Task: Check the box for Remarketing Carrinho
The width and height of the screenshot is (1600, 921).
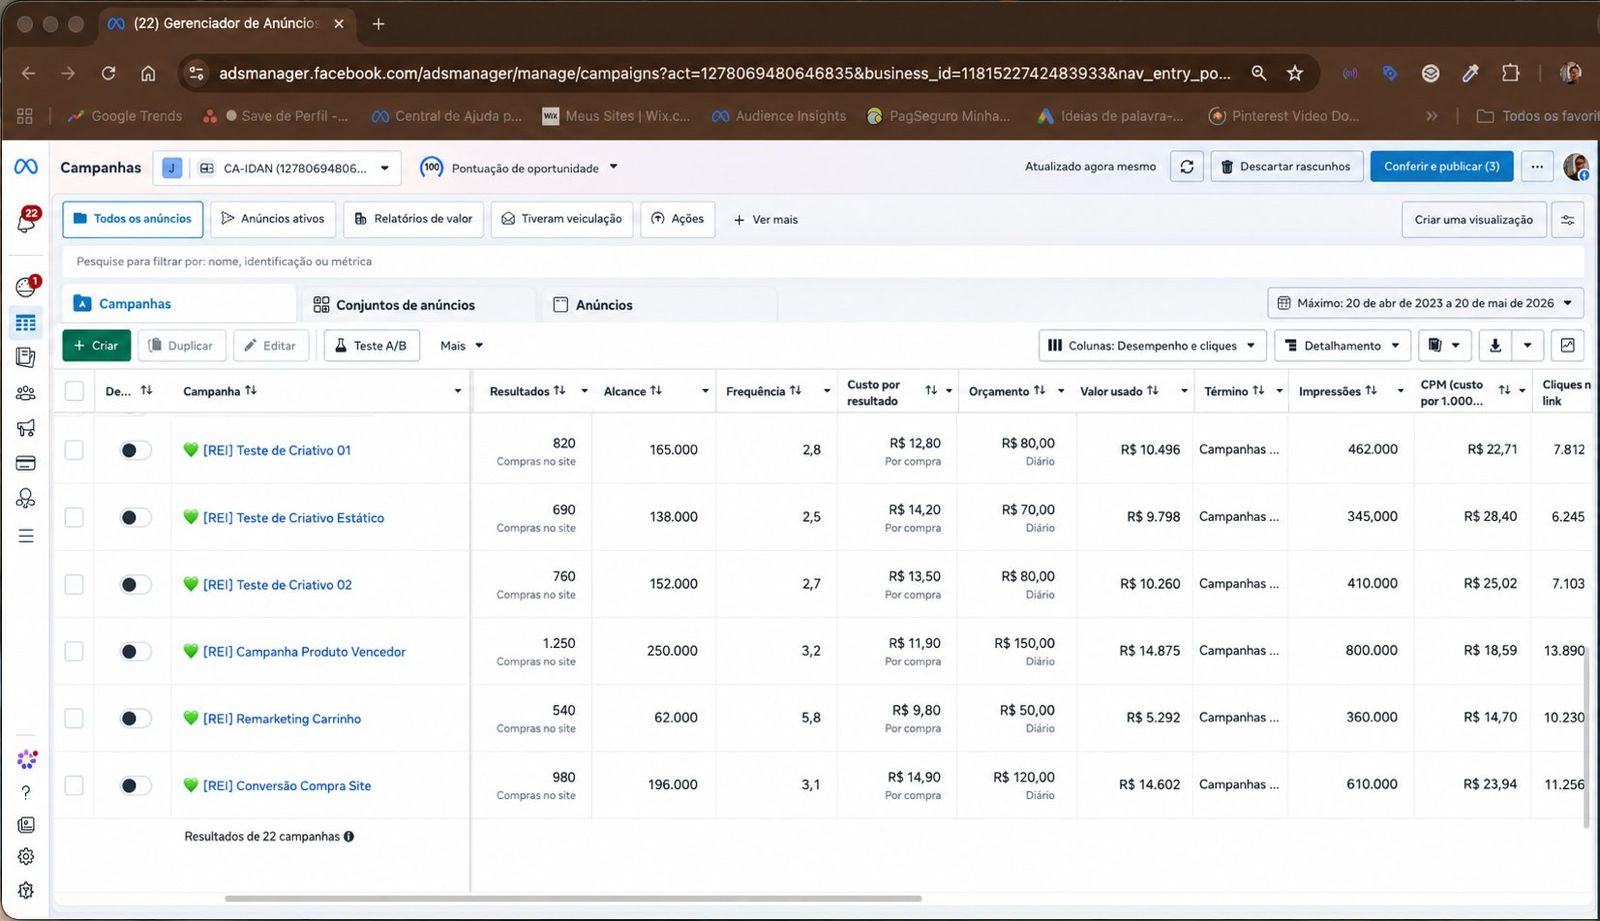Action: pyautogui.click(x=74, y=718)
